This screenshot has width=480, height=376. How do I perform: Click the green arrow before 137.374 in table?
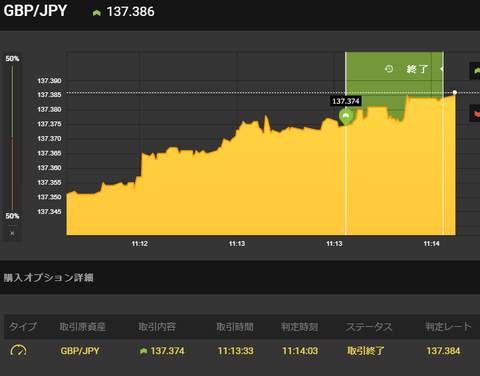(x=144, y=351)
